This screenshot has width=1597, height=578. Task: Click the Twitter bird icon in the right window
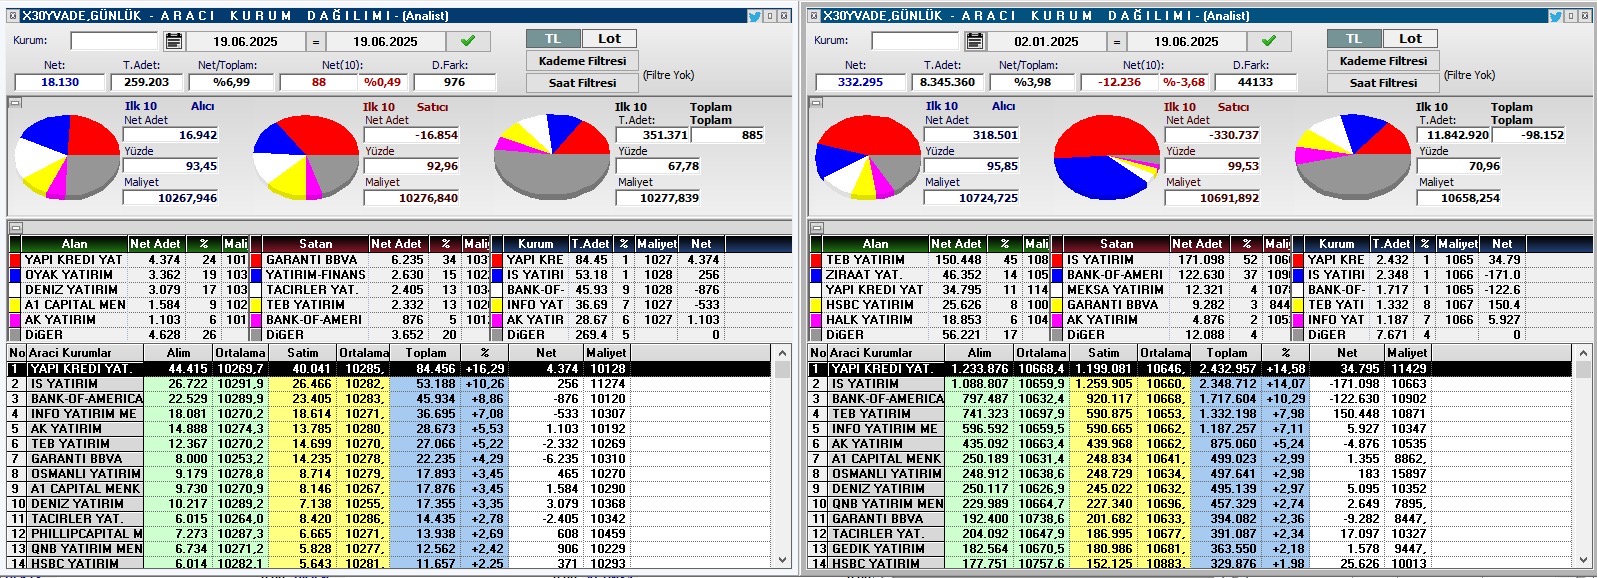(x=1555, y=16)
